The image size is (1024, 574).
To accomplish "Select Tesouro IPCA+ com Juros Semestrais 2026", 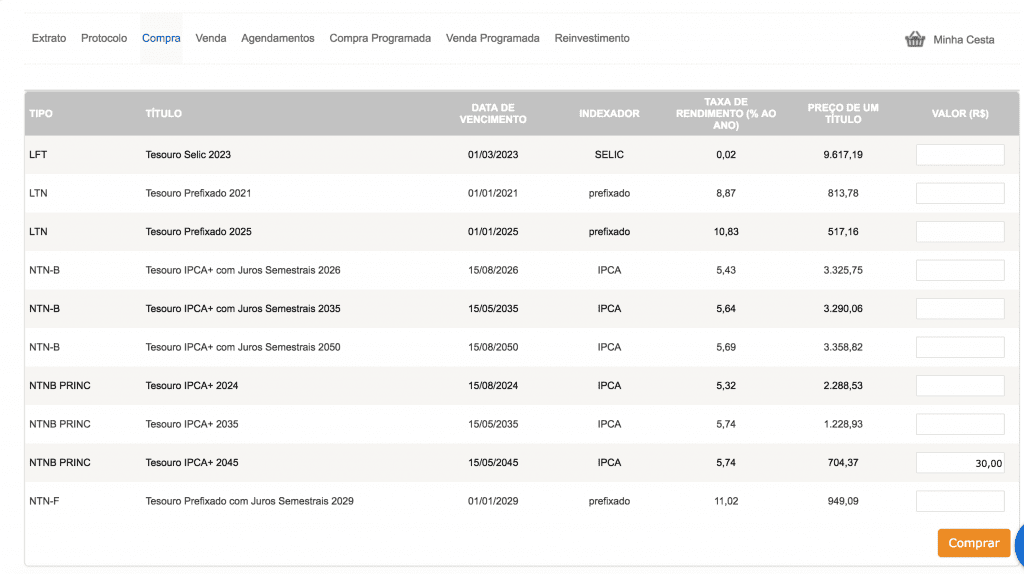I will (x=242, y=270).
